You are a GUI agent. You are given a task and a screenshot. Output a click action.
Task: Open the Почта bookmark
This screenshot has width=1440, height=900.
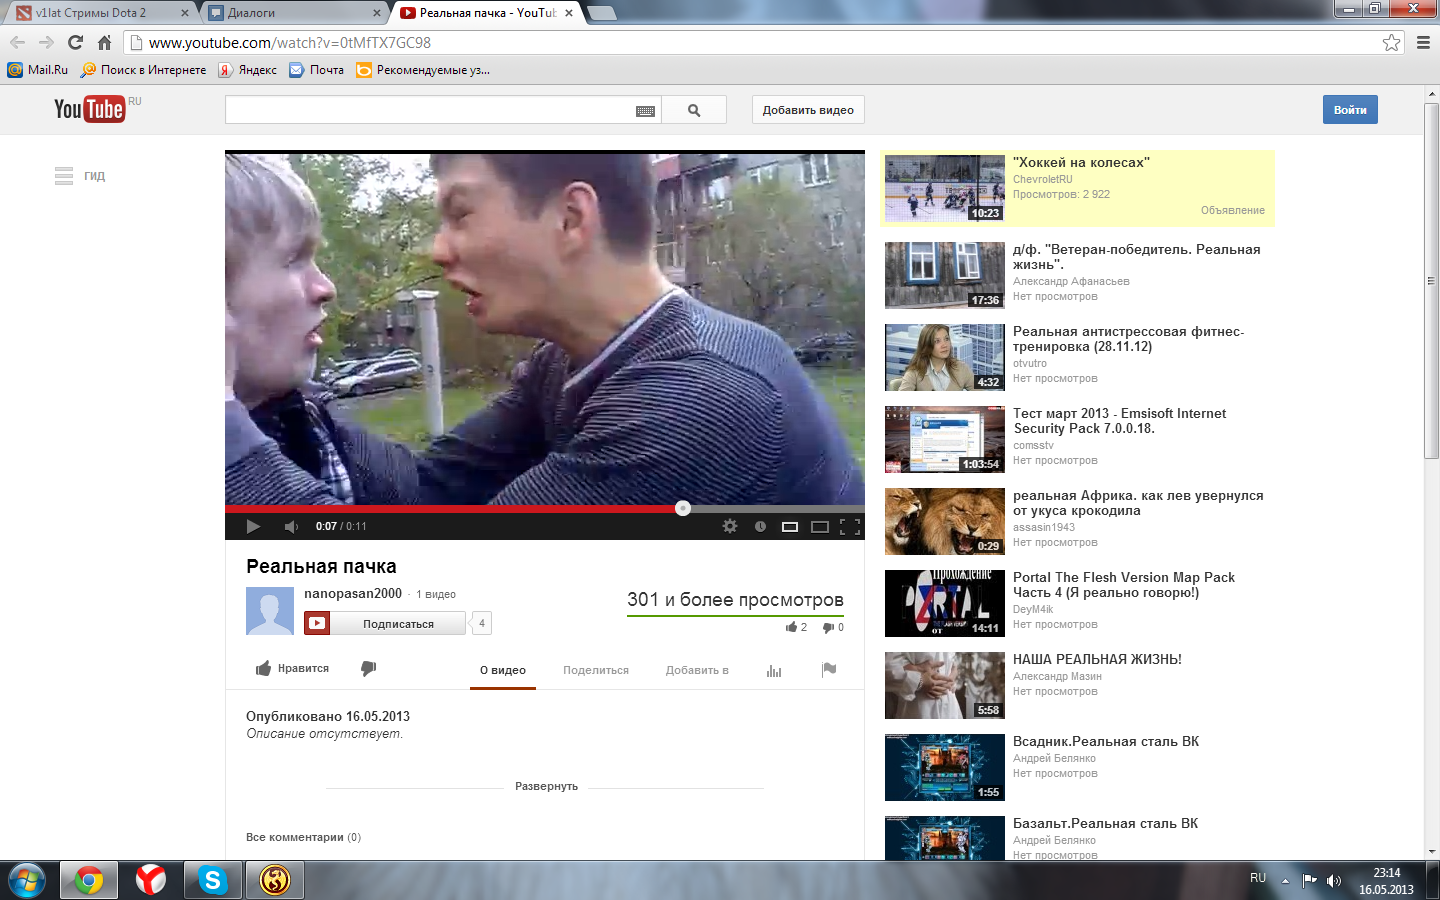coord(316,70)
